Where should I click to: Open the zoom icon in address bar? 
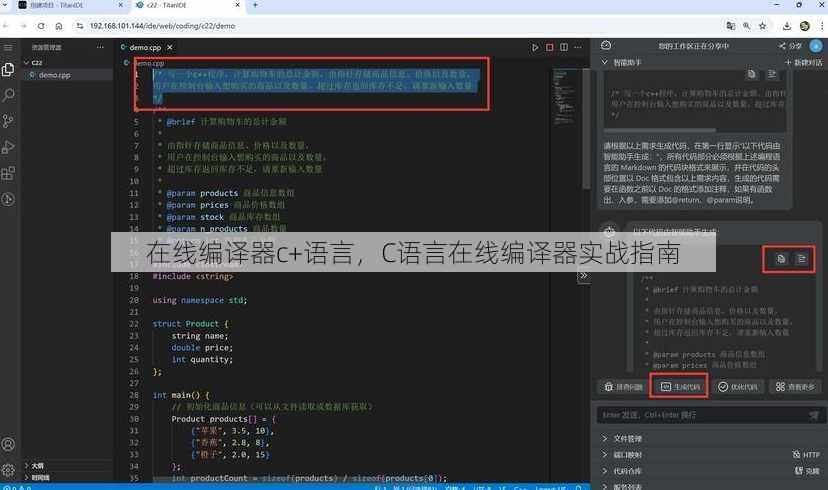747,26
